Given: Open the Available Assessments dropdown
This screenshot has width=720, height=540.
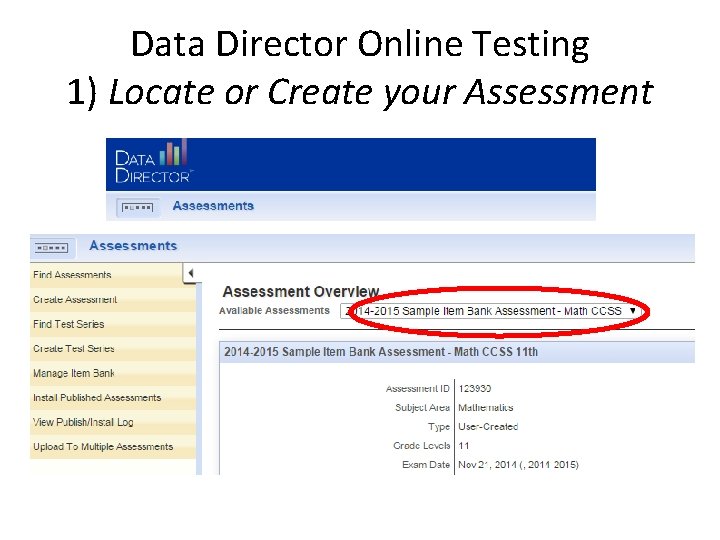Looking at the screenshot, I should coord(491,311).
